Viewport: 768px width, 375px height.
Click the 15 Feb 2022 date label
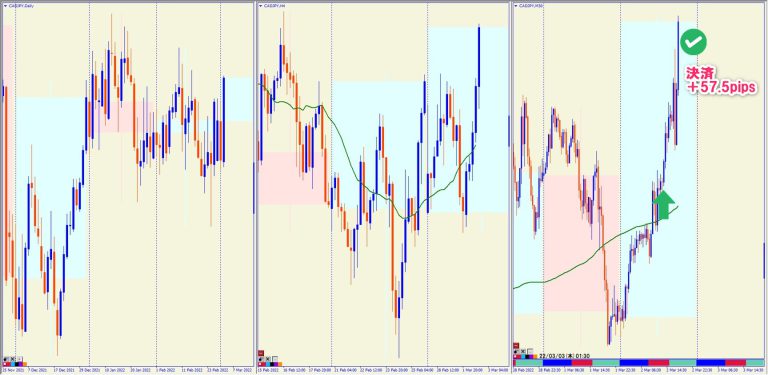pos(268,370)
